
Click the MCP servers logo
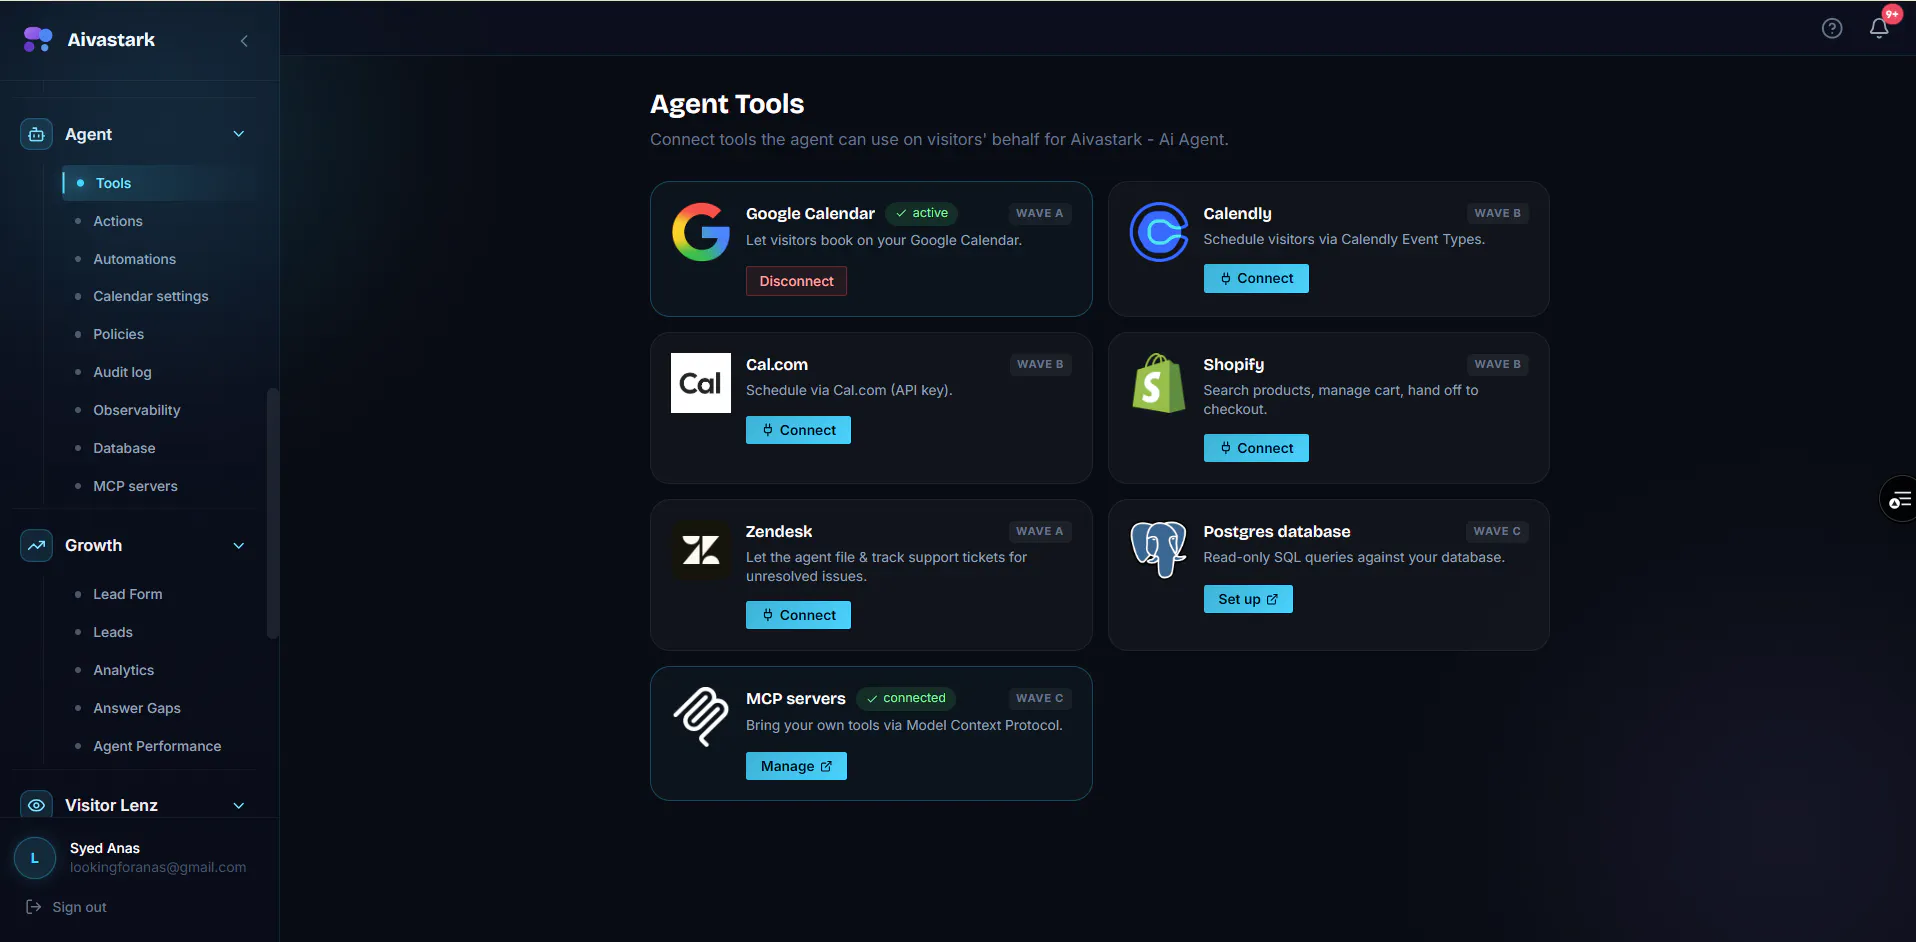[701, 717]
